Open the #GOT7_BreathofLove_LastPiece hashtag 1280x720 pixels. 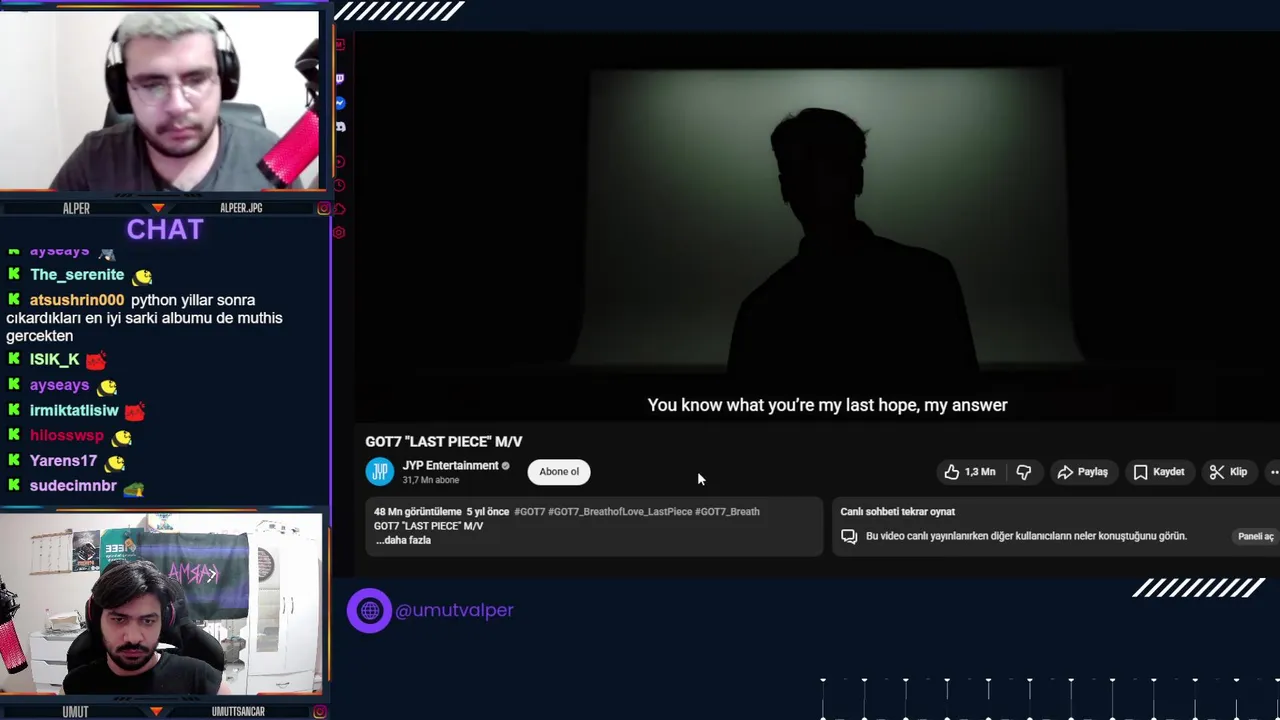click(620, 511)
